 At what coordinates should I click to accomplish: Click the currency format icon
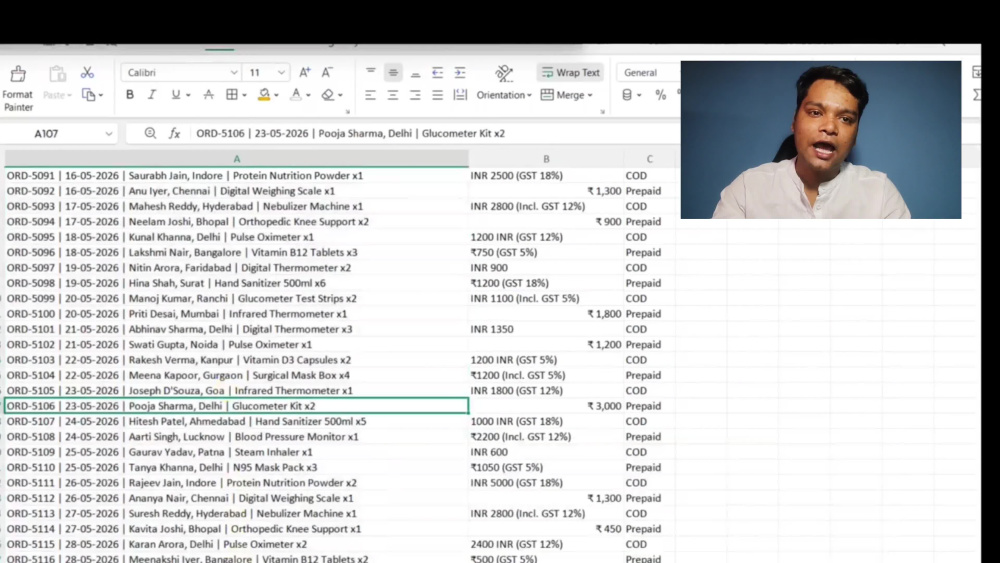(x=627, y=95)
